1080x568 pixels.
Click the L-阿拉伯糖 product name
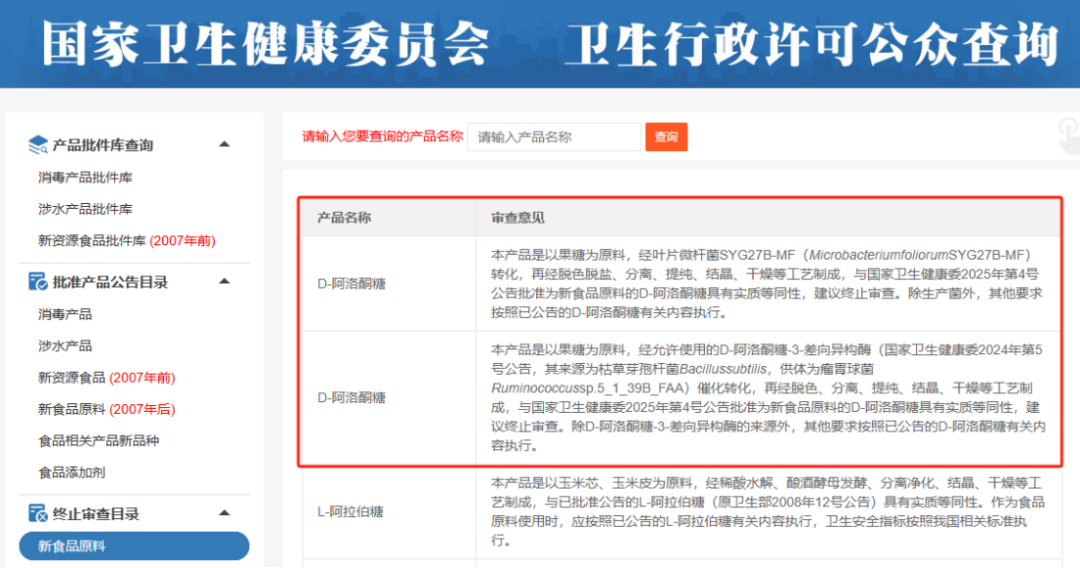[350, 512]
